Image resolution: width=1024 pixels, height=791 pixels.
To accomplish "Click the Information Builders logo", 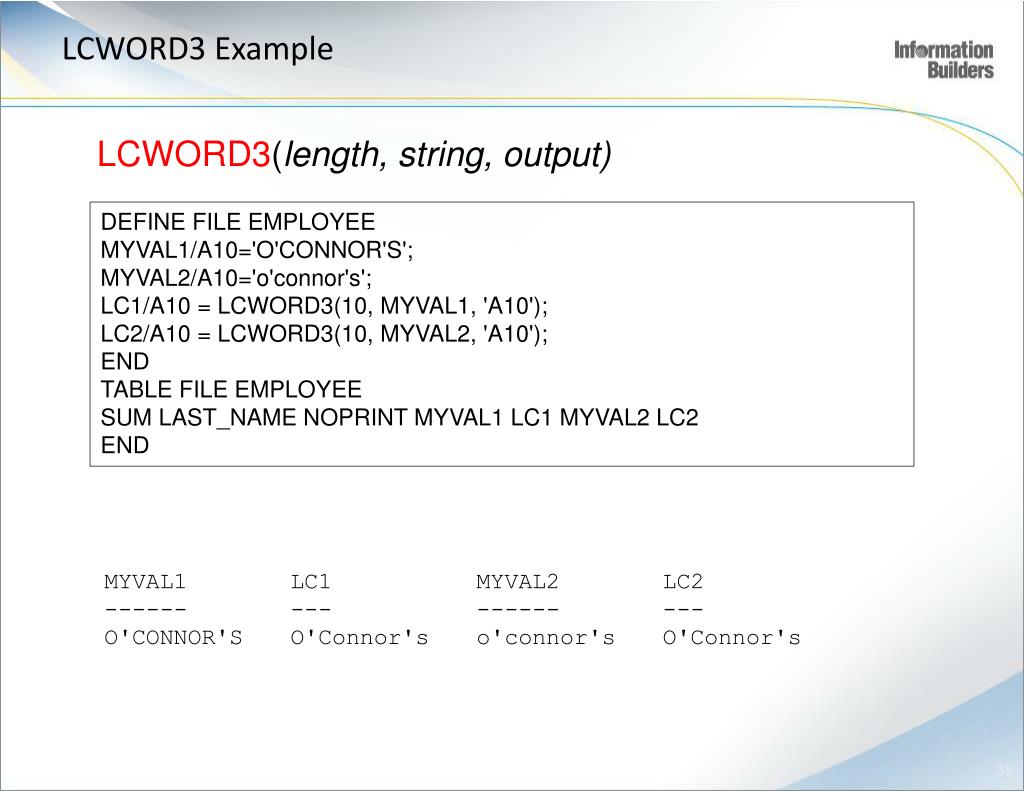I will [944, 59].
